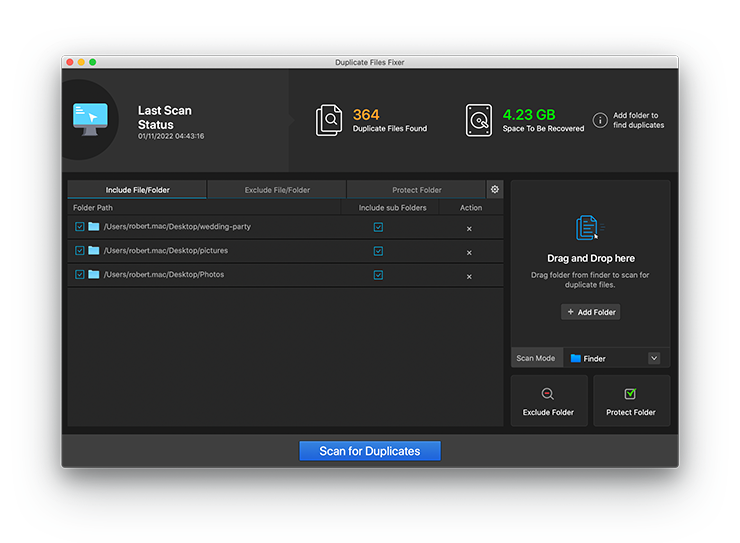The height and width of the screenshot is (543, 740).
Task: Click the 364 duplicate files count
Action: [x=366, y=115]
